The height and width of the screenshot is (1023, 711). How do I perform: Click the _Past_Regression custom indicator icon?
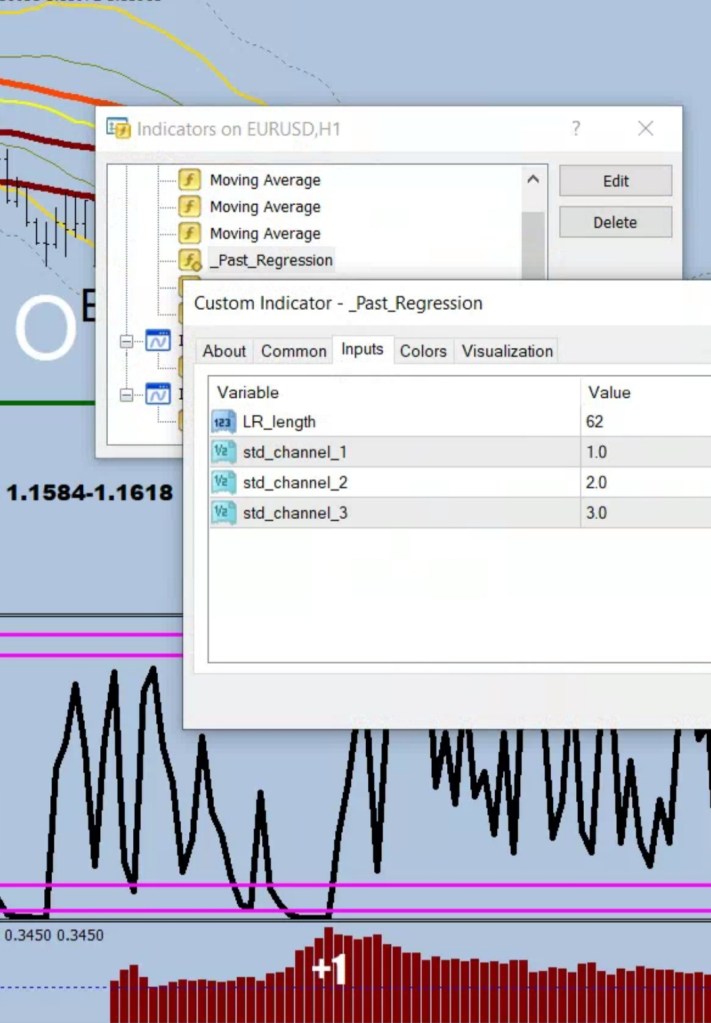[190, 260]
